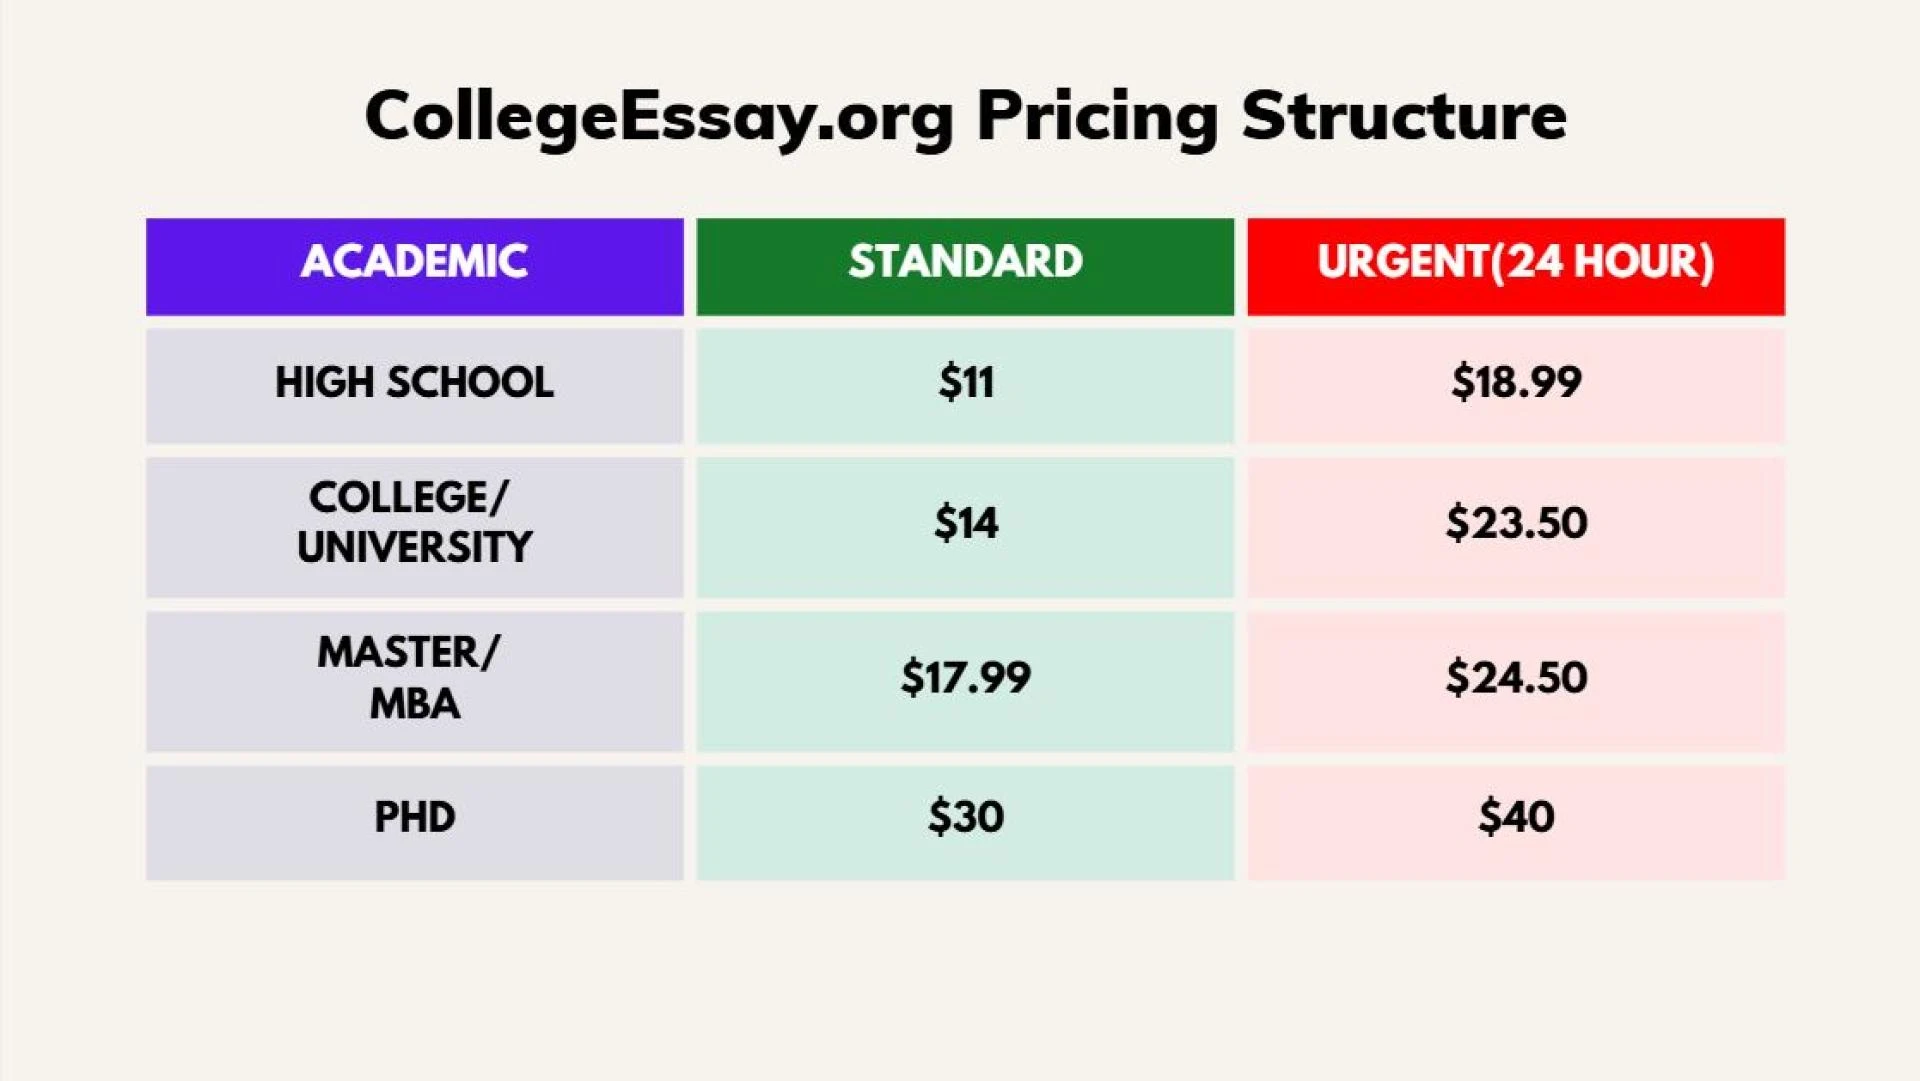
Task: Click the word MBA in the row label
Action: 415,703
